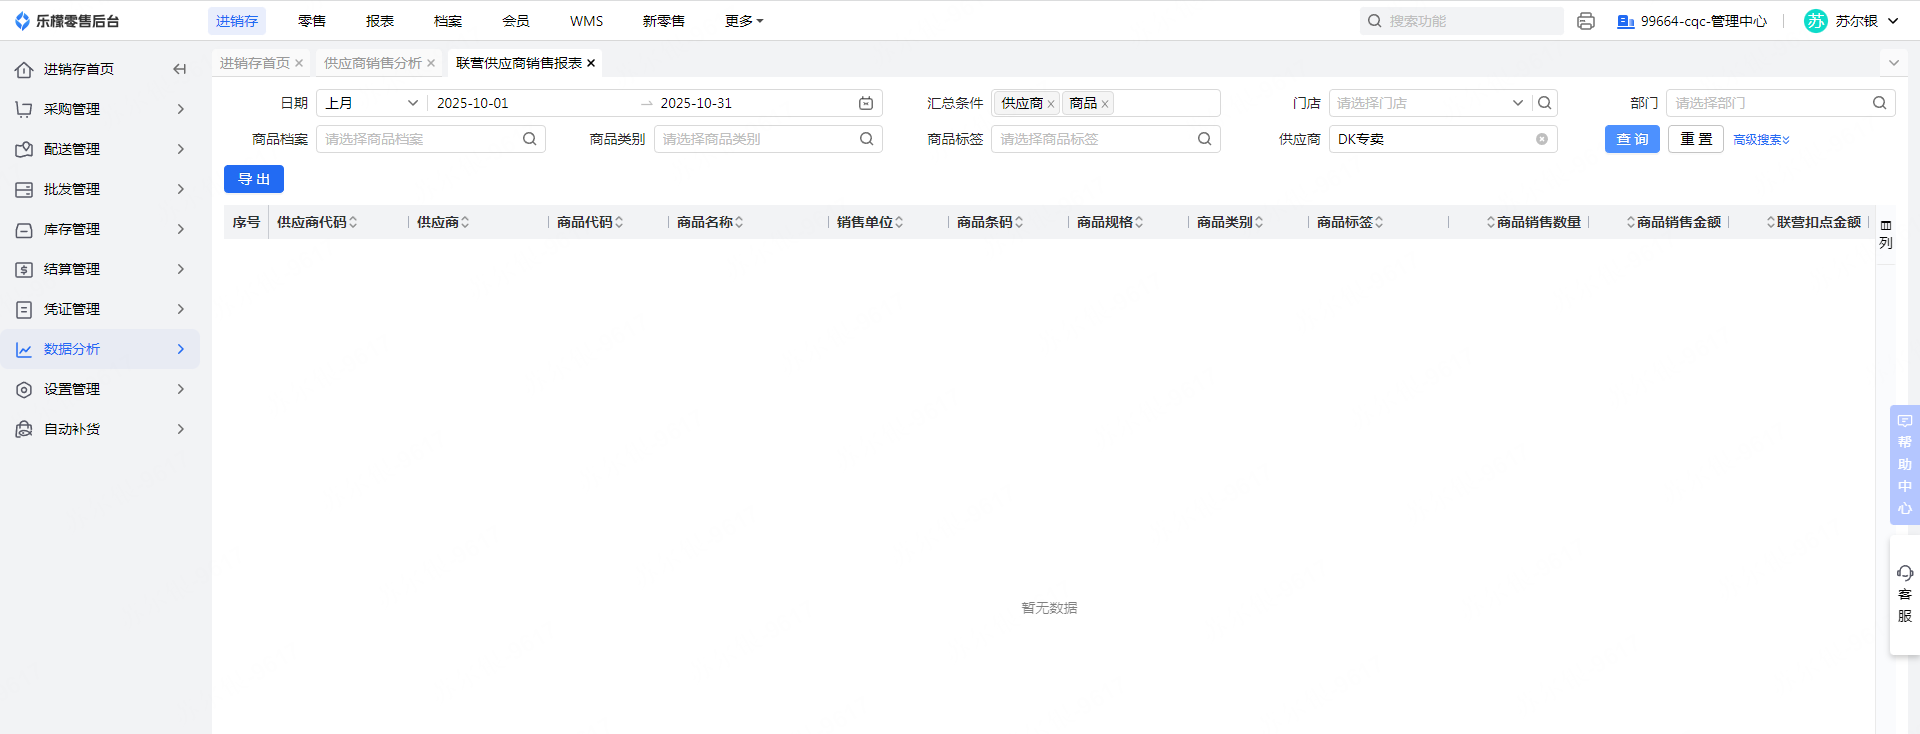1920x734 pixels.
Task: Select 档案 in top navigation
Action: 448,21
